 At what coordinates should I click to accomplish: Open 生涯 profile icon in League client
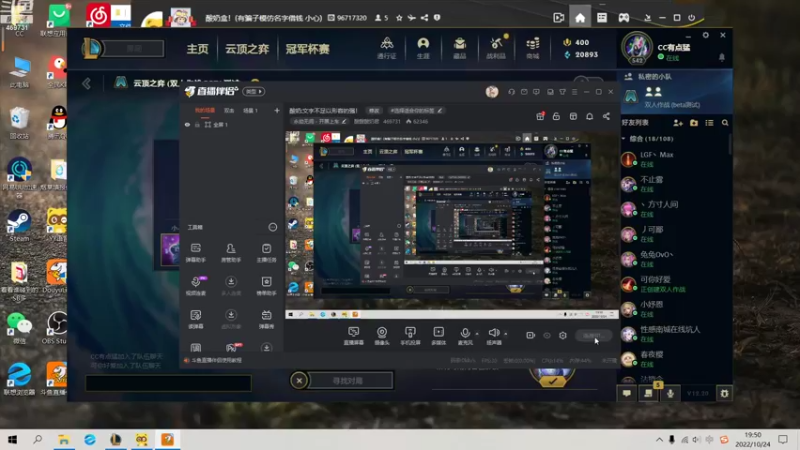pos(423,48)
